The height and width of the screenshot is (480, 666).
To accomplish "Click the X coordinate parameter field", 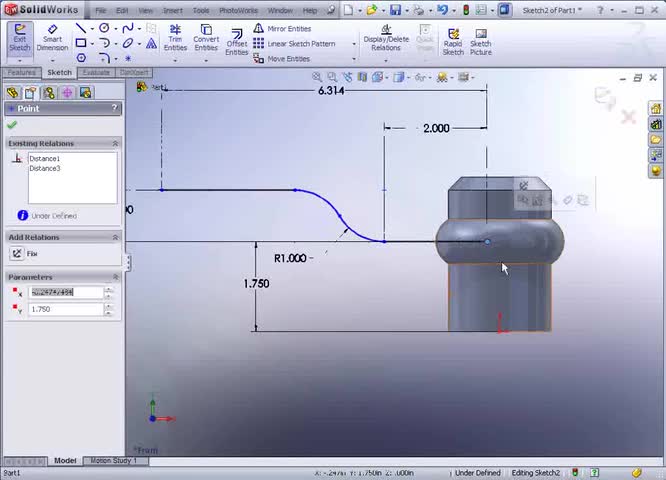I will click(x=66, y=292).
